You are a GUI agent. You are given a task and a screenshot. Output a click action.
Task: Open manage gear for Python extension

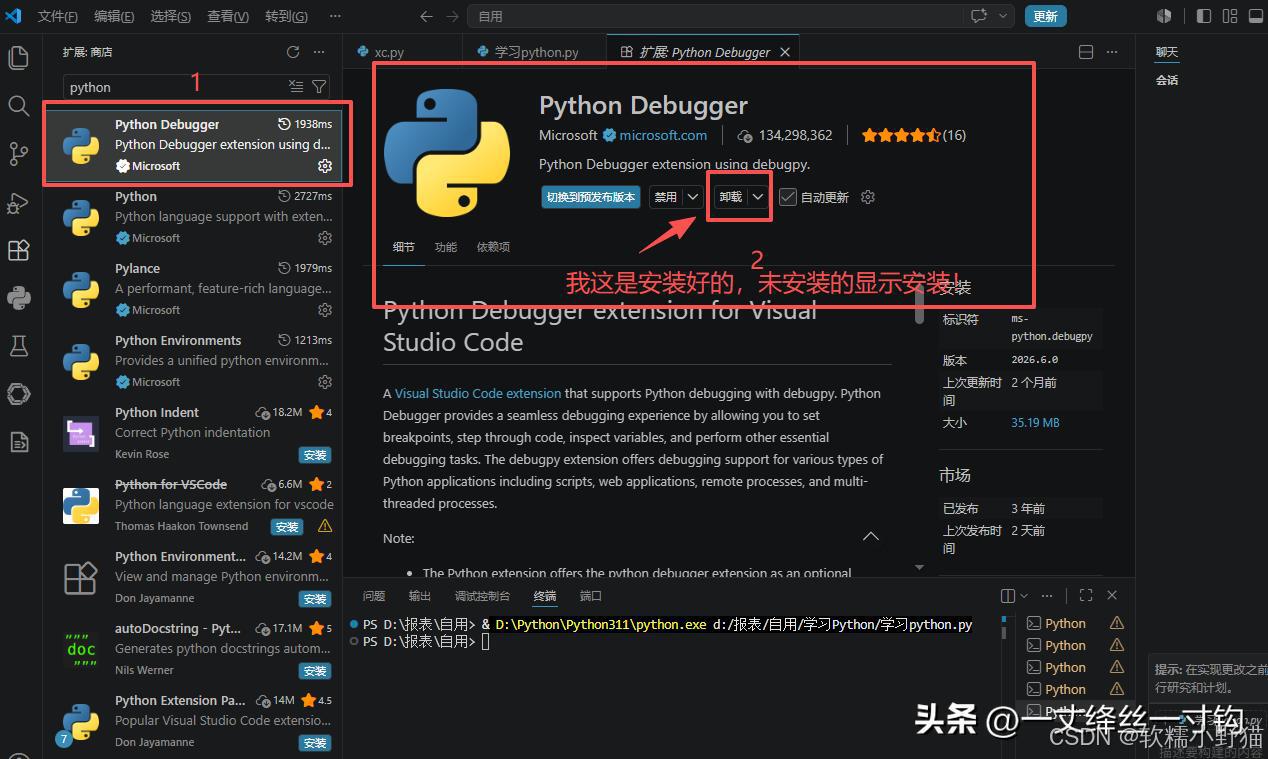325,238
